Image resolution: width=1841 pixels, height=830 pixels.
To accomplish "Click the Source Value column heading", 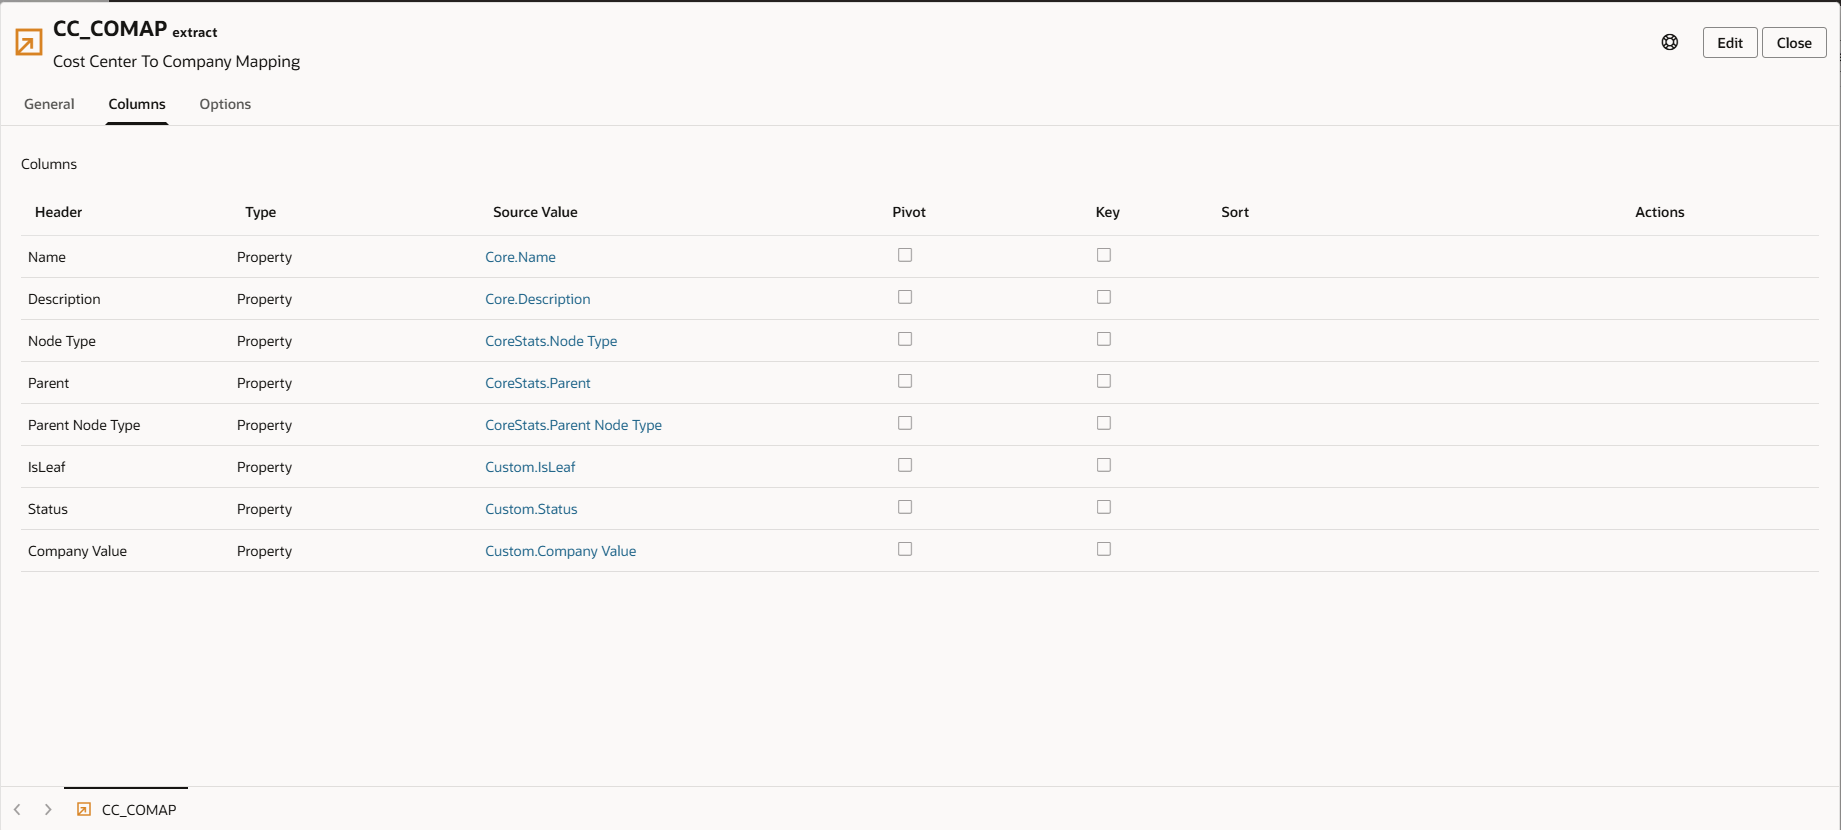I will (x=535, y=212).
